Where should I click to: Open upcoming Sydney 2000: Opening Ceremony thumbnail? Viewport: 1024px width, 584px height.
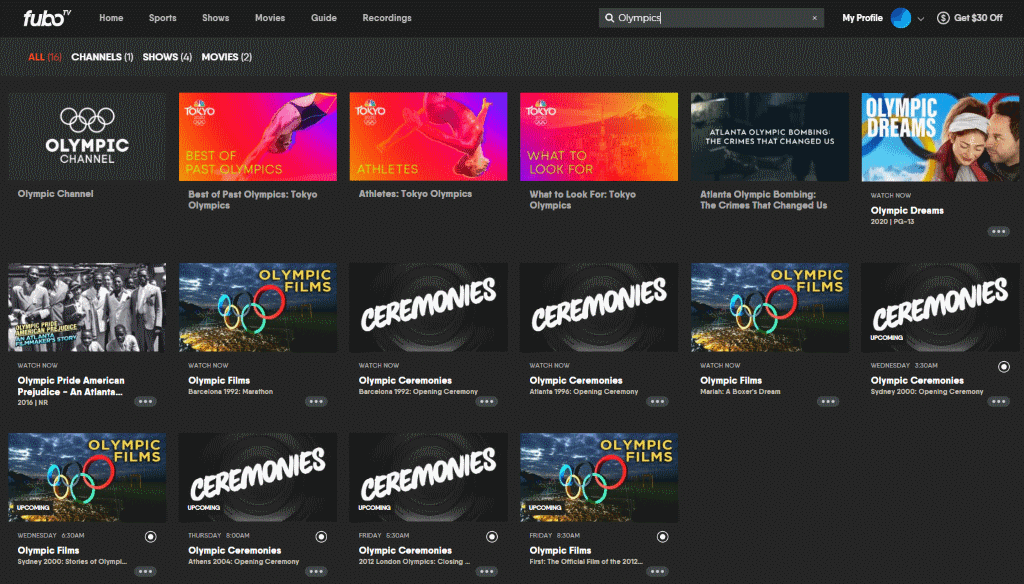coord(940,308)
